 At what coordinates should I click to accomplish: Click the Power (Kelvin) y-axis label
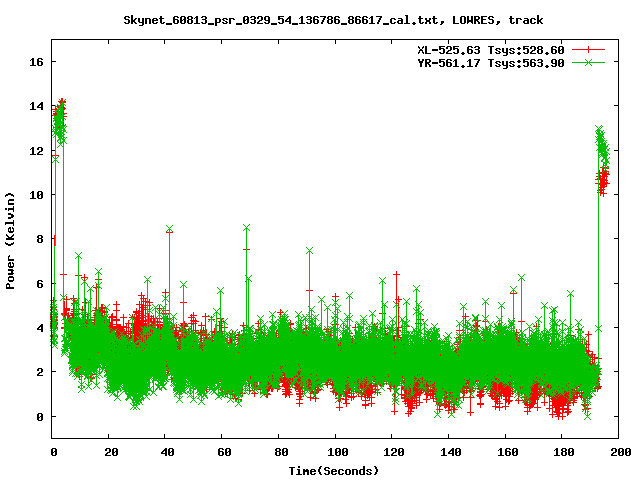(x=10, y=241)
